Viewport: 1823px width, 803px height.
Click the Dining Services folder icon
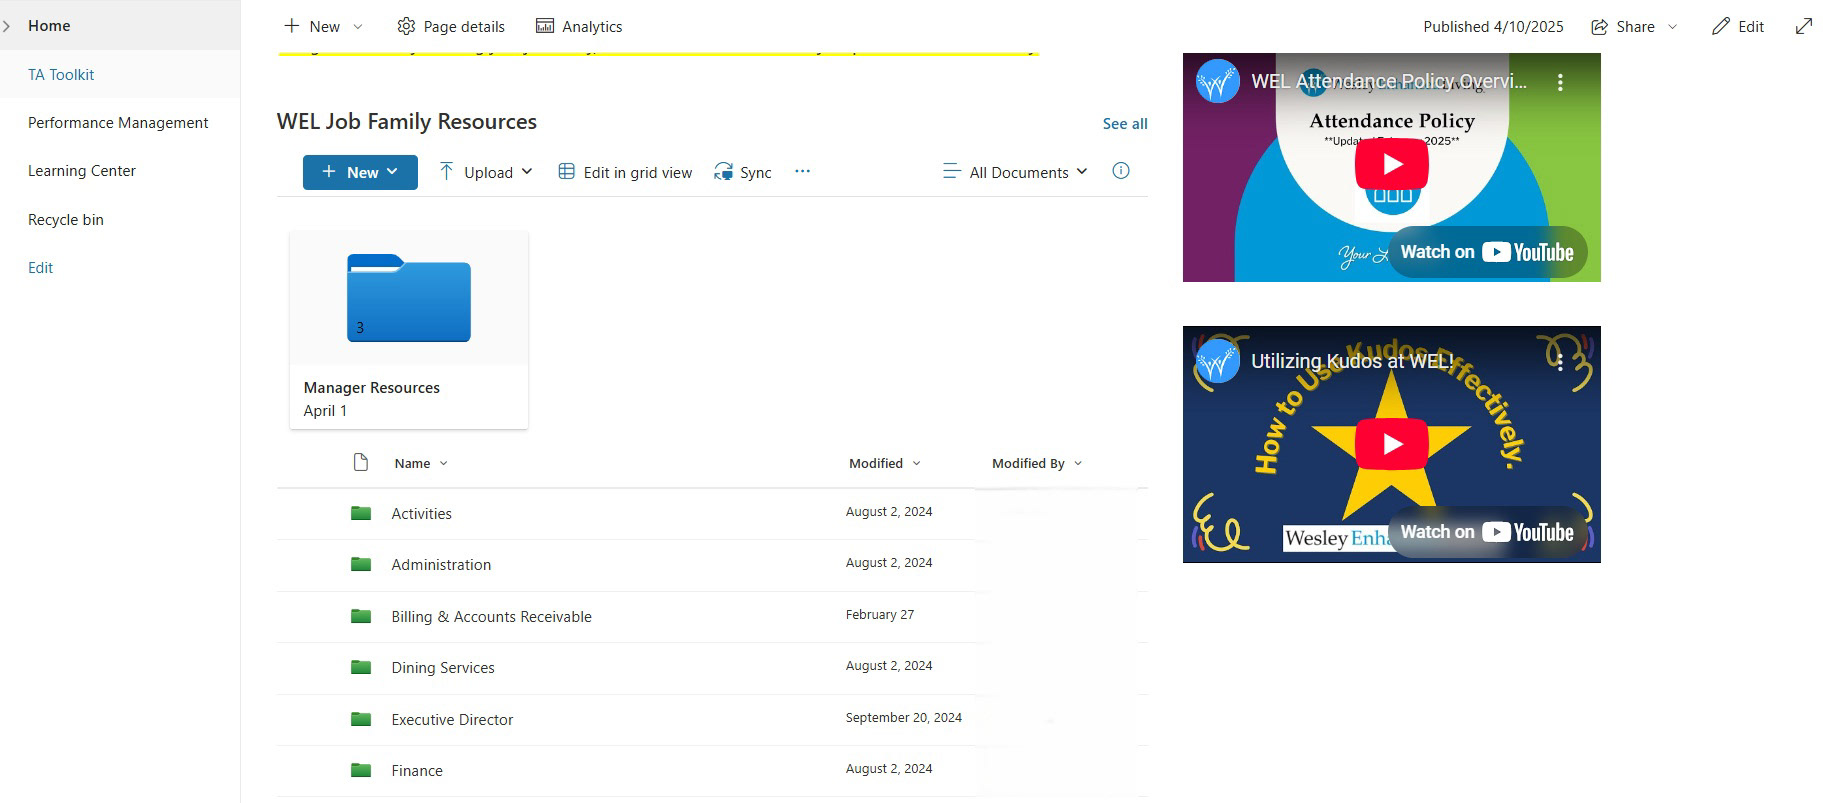(x=361, y=667)
